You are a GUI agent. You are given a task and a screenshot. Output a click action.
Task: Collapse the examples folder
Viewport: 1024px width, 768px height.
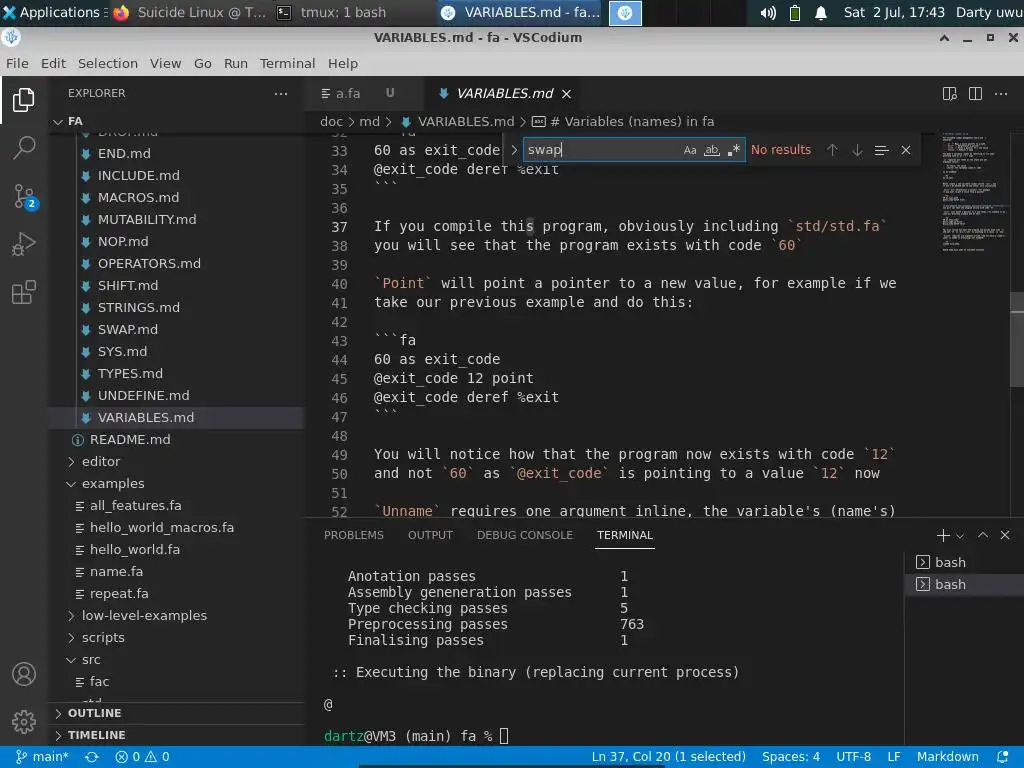point(176,483)
